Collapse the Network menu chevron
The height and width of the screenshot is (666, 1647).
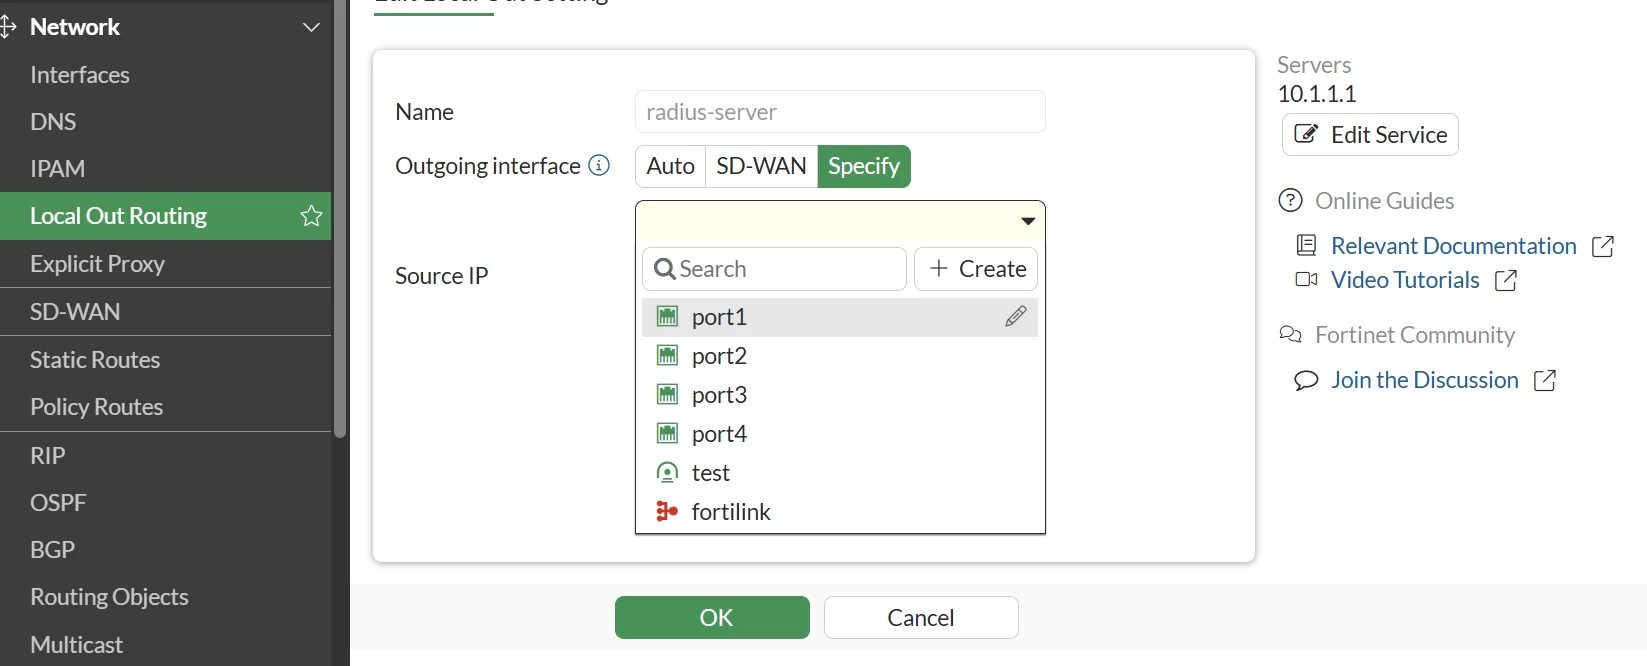click(311, 27)
